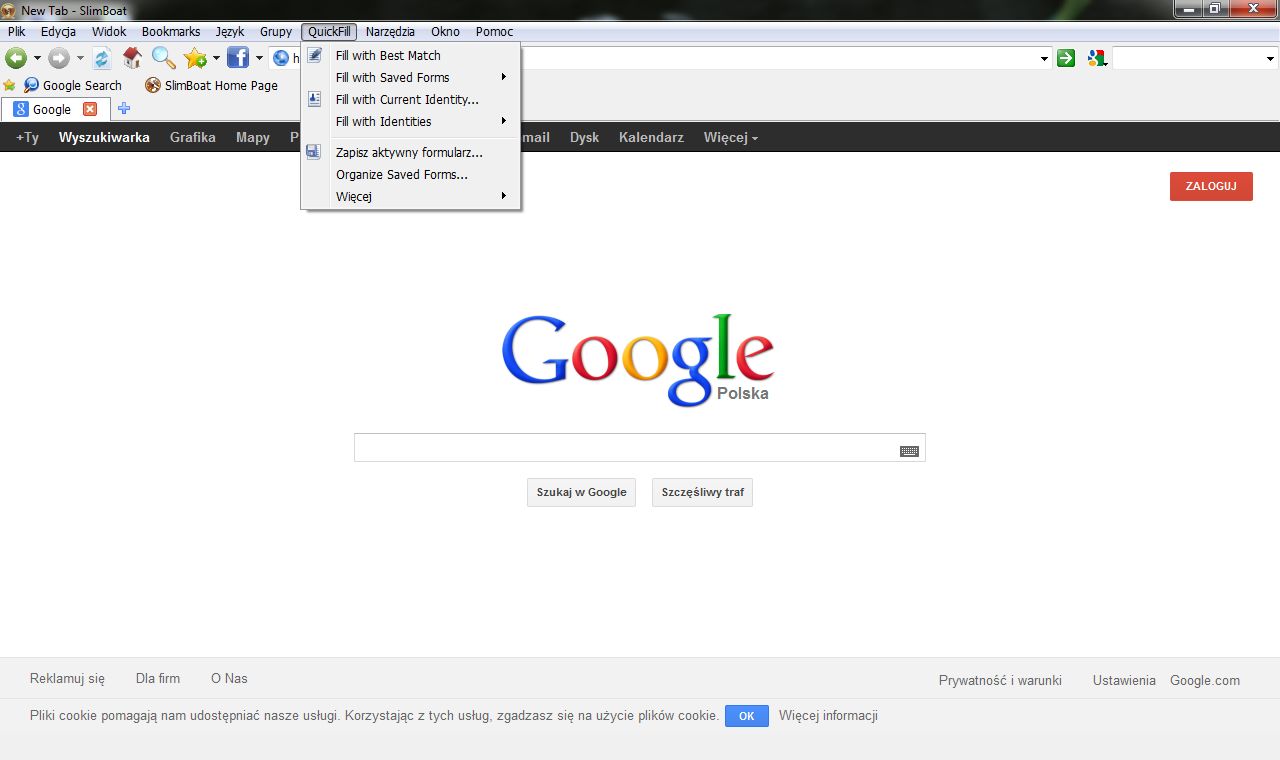Open the Bookmarks menu
Viewport: 1280px width, 760px height.
[171, 32]
